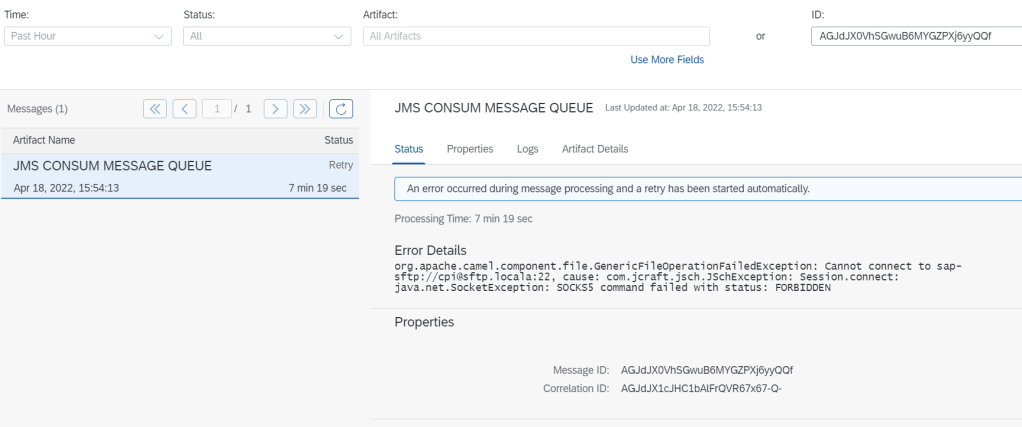
Task: Click the Correlation ID value text
Action: click(700, 387)
